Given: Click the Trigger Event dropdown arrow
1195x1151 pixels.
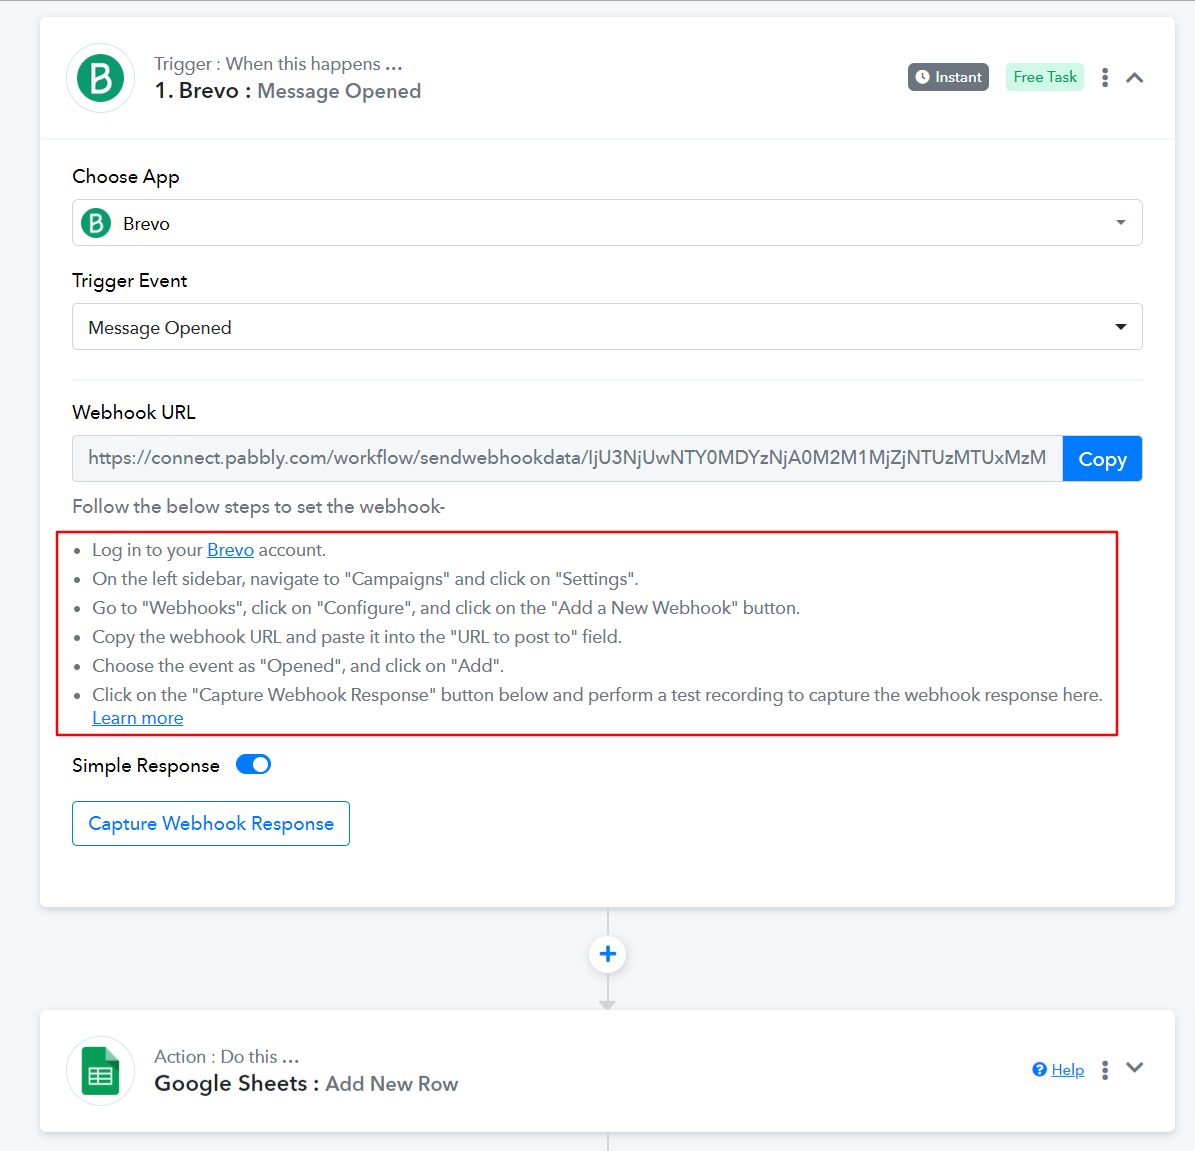Looking at the screenshot, I should pyautogui.click(x=1120, y=327).
